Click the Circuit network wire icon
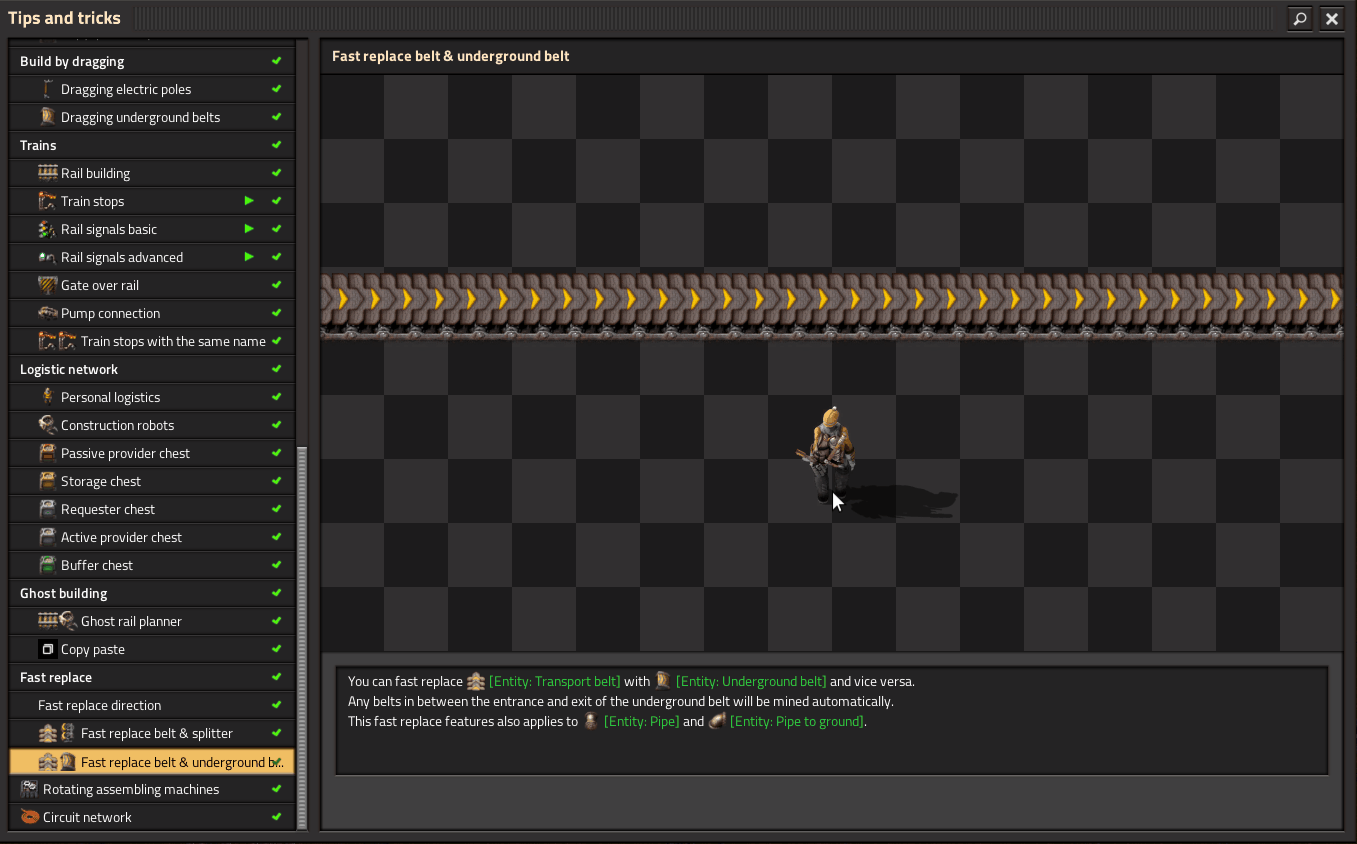The image size is (1357, 844). click(x=30, y=817)
